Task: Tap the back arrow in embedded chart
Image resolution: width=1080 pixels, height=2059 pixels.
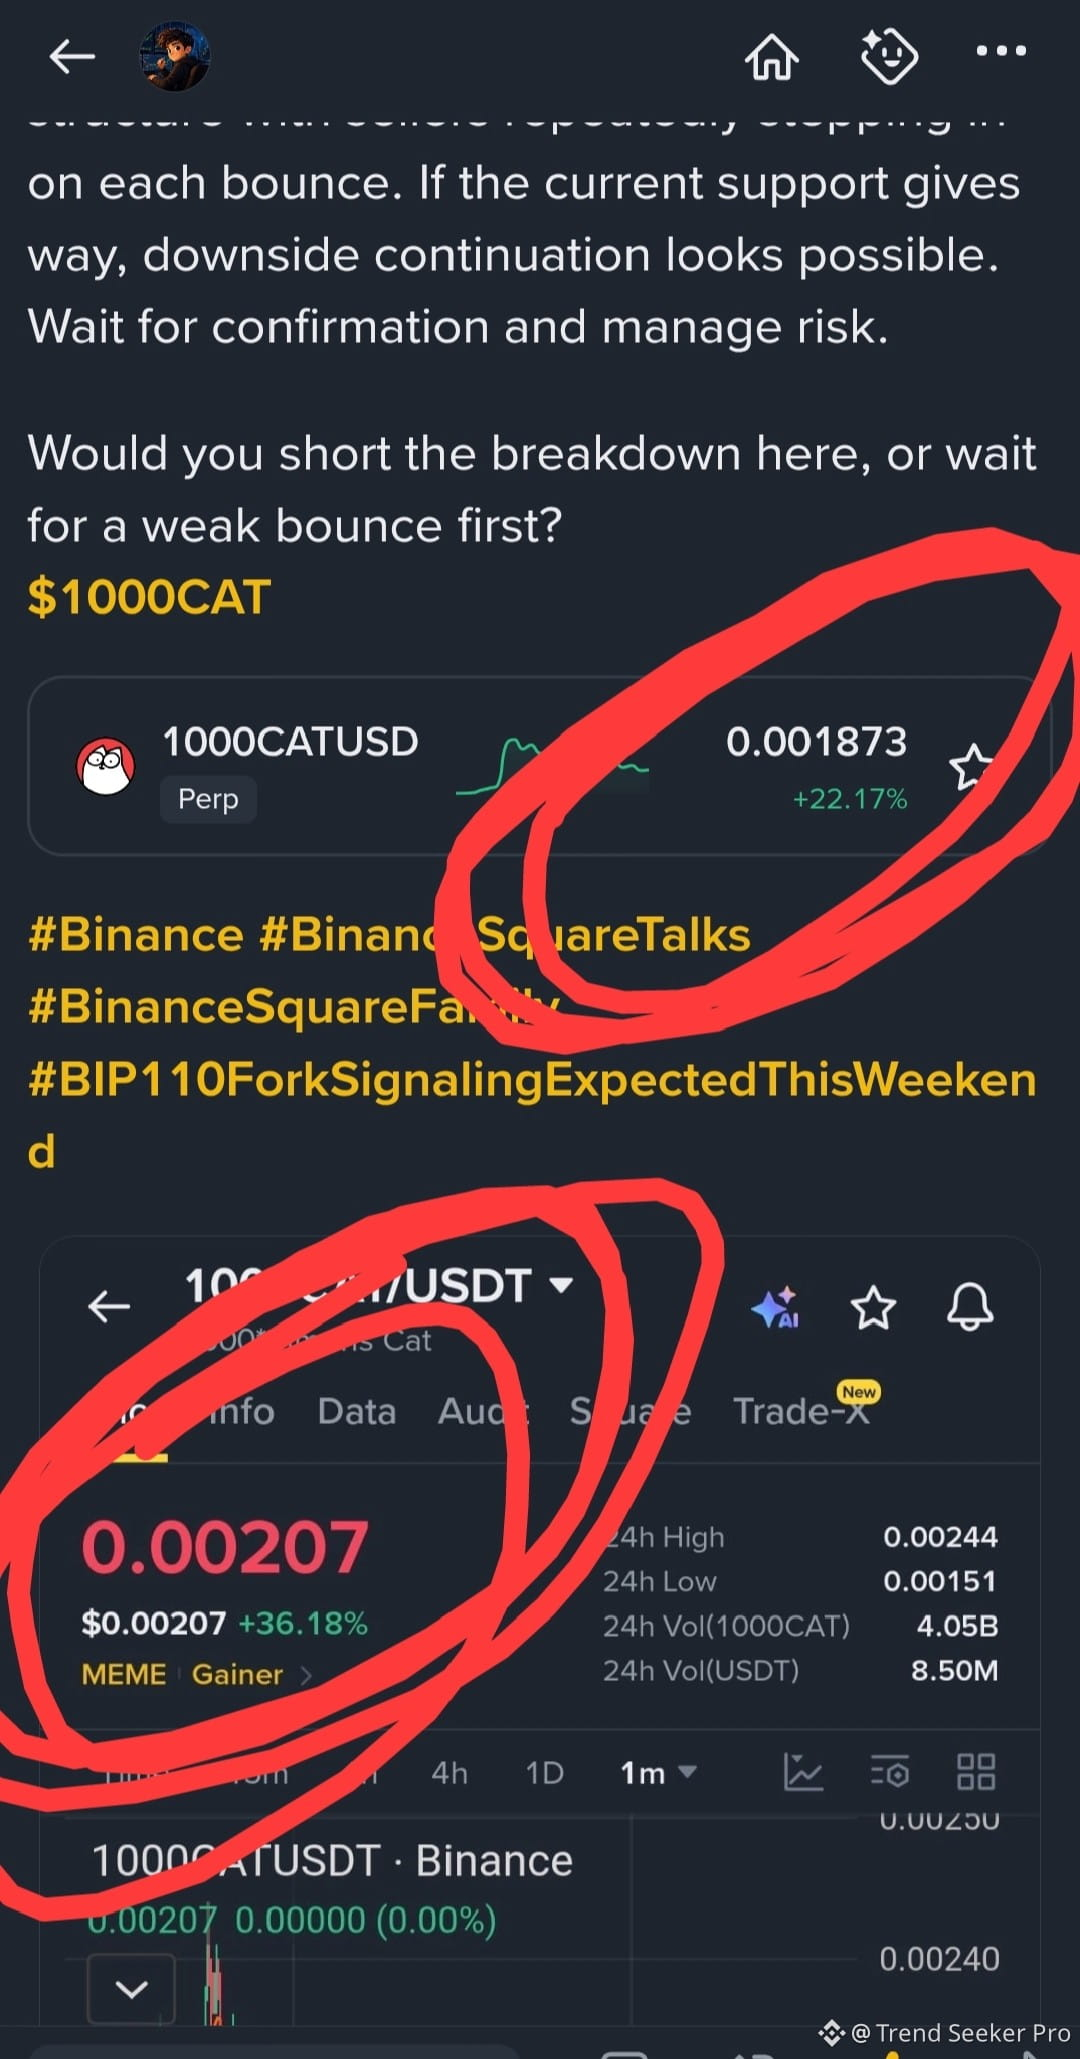Action: [x=109, y=1306]
